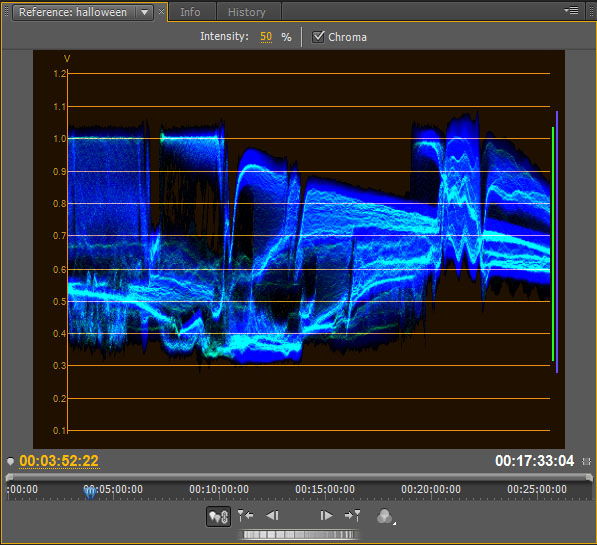This screenshot has height=545, width=597.
Task: Step back one frame
Action: click(x=273, y=516)
